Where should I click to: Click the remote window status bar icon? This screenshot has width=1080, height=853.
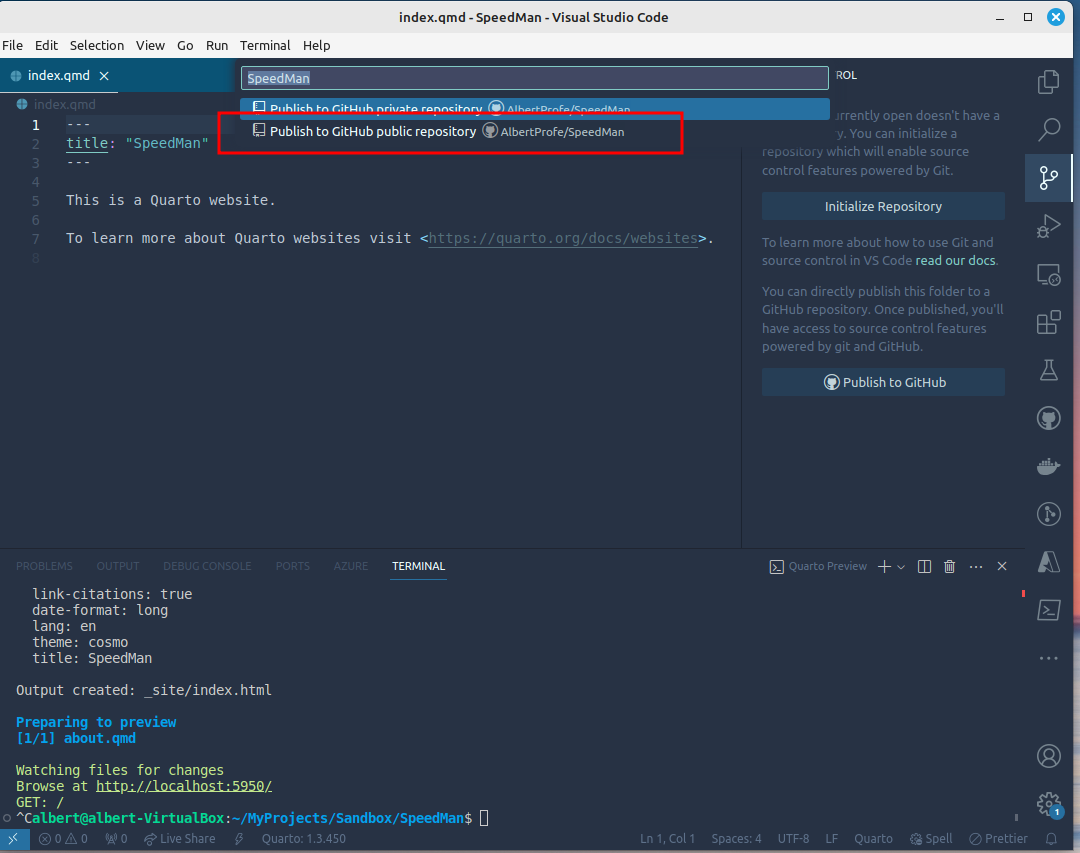pos(14,839)
